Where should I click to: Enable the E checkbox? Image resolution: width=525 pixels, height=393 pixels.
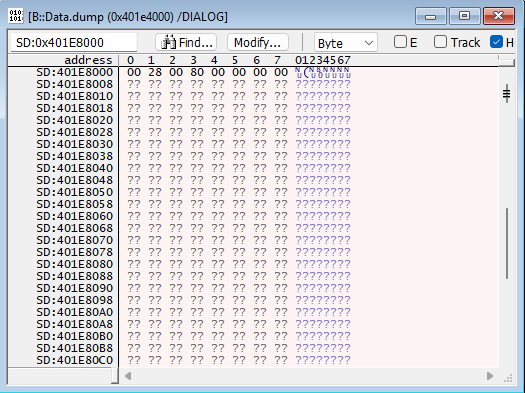click(x=400, y=42)
